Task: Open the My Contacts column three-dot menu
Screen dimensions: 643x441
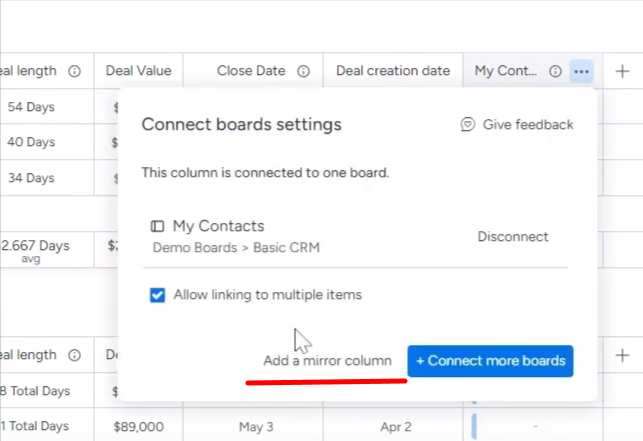Action: 581,71
